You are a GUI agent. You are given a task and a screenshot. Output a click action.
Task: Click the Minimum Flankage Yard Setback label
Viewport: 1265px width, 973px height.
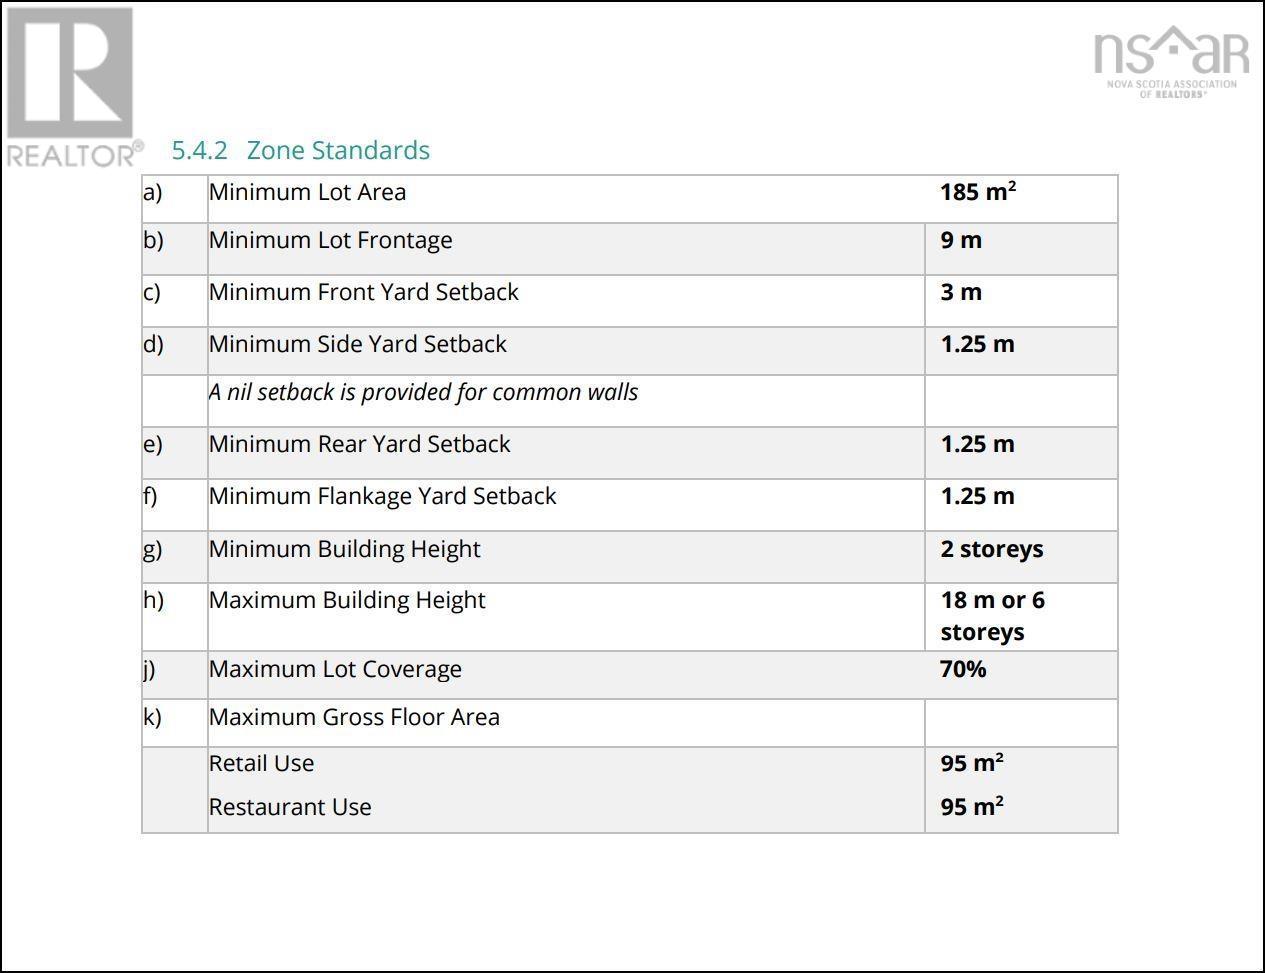(382, 496)
